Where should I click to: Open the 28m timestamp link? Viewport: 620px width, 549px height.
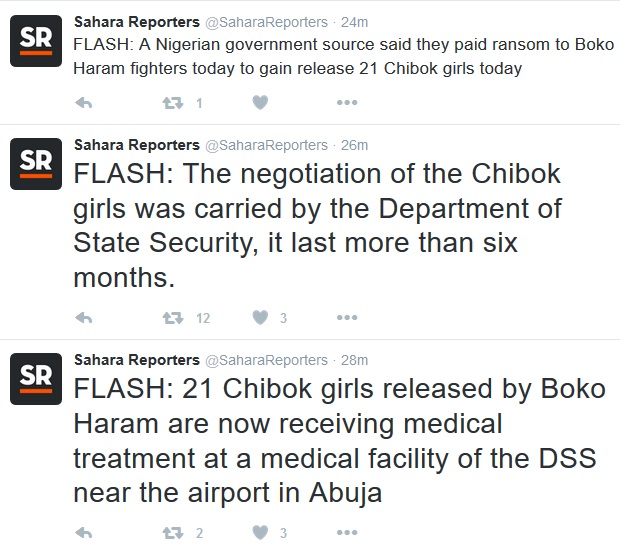(x=355, y=359)
